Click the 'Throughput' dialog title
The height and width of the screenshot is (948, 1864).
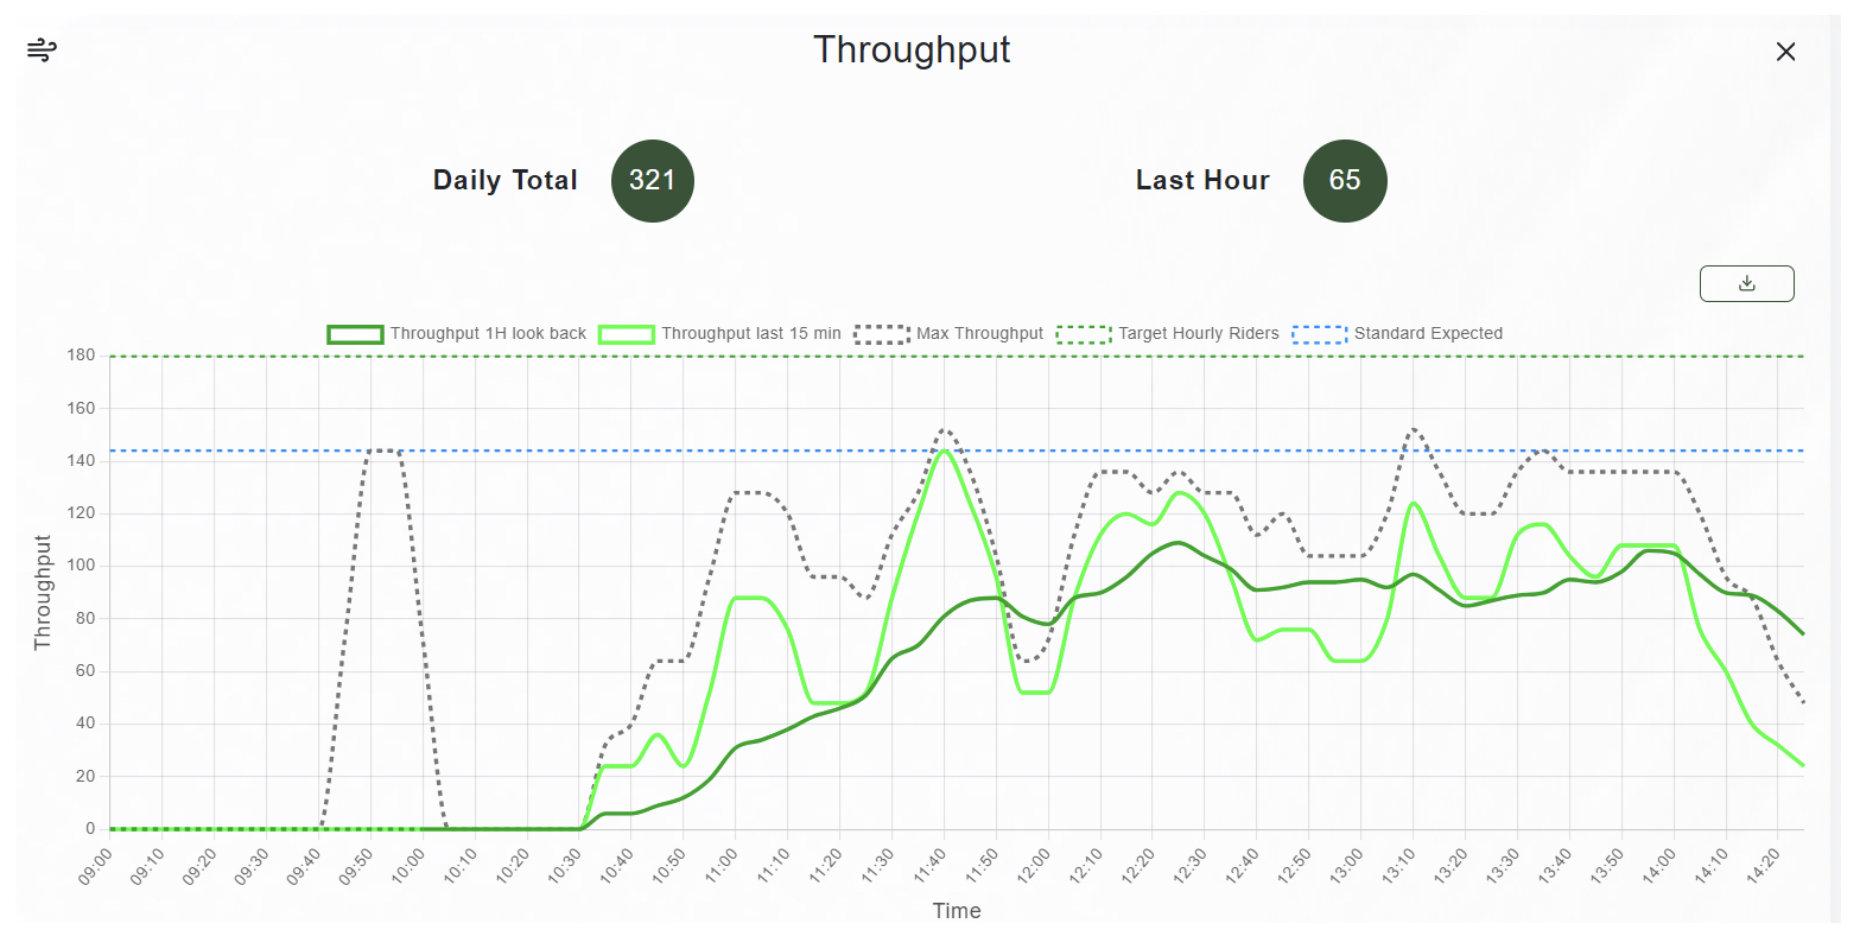[911, 50]
